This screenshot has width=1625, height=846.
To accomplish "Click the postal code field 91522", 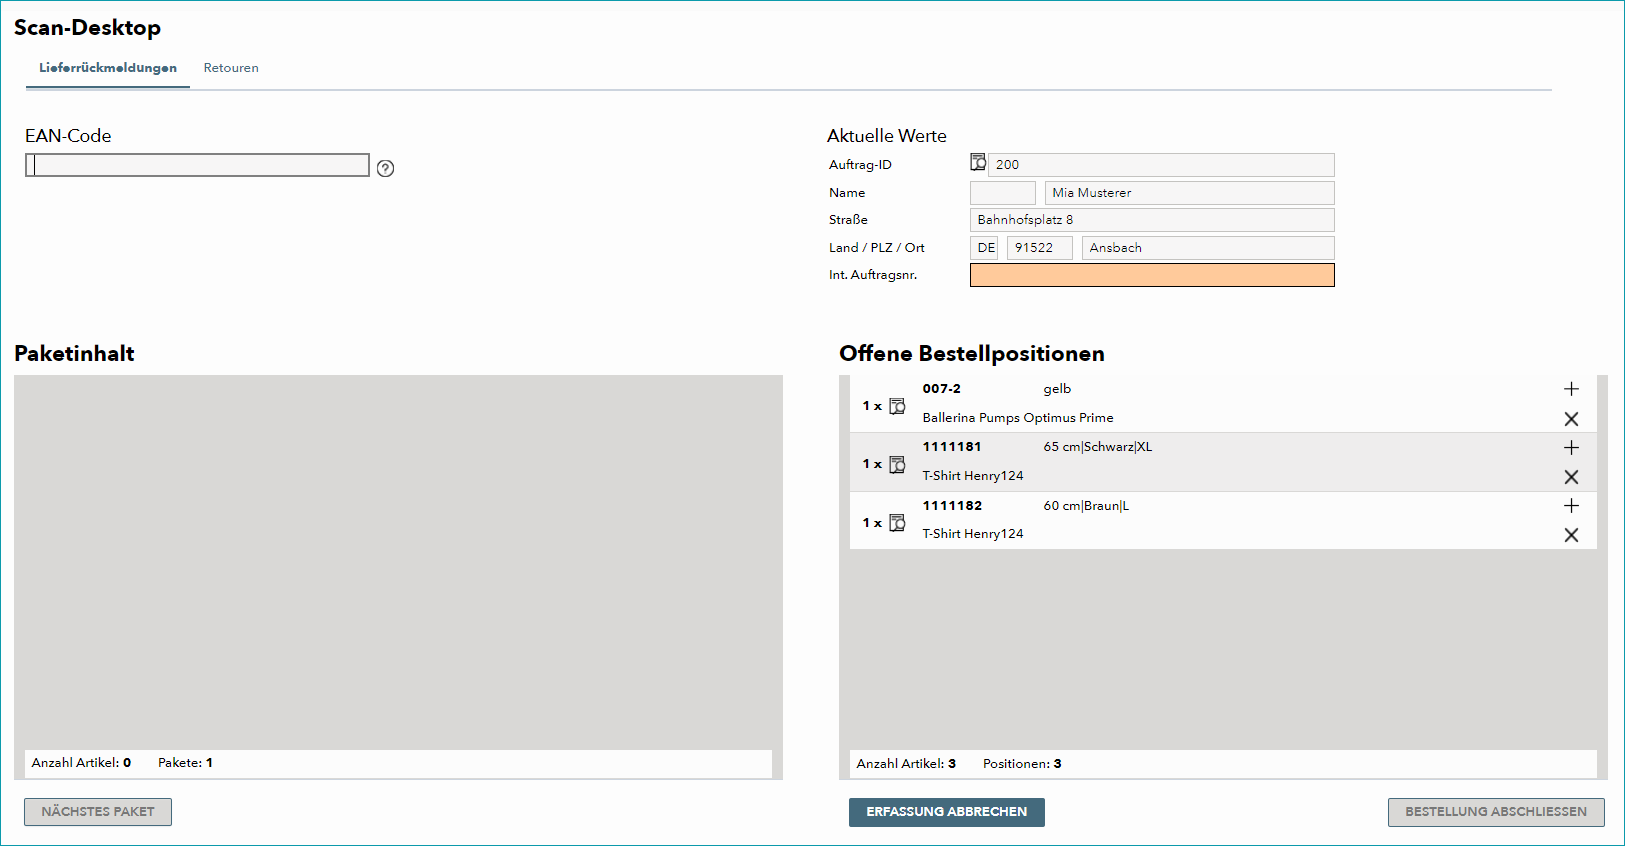I will 1040,248.
